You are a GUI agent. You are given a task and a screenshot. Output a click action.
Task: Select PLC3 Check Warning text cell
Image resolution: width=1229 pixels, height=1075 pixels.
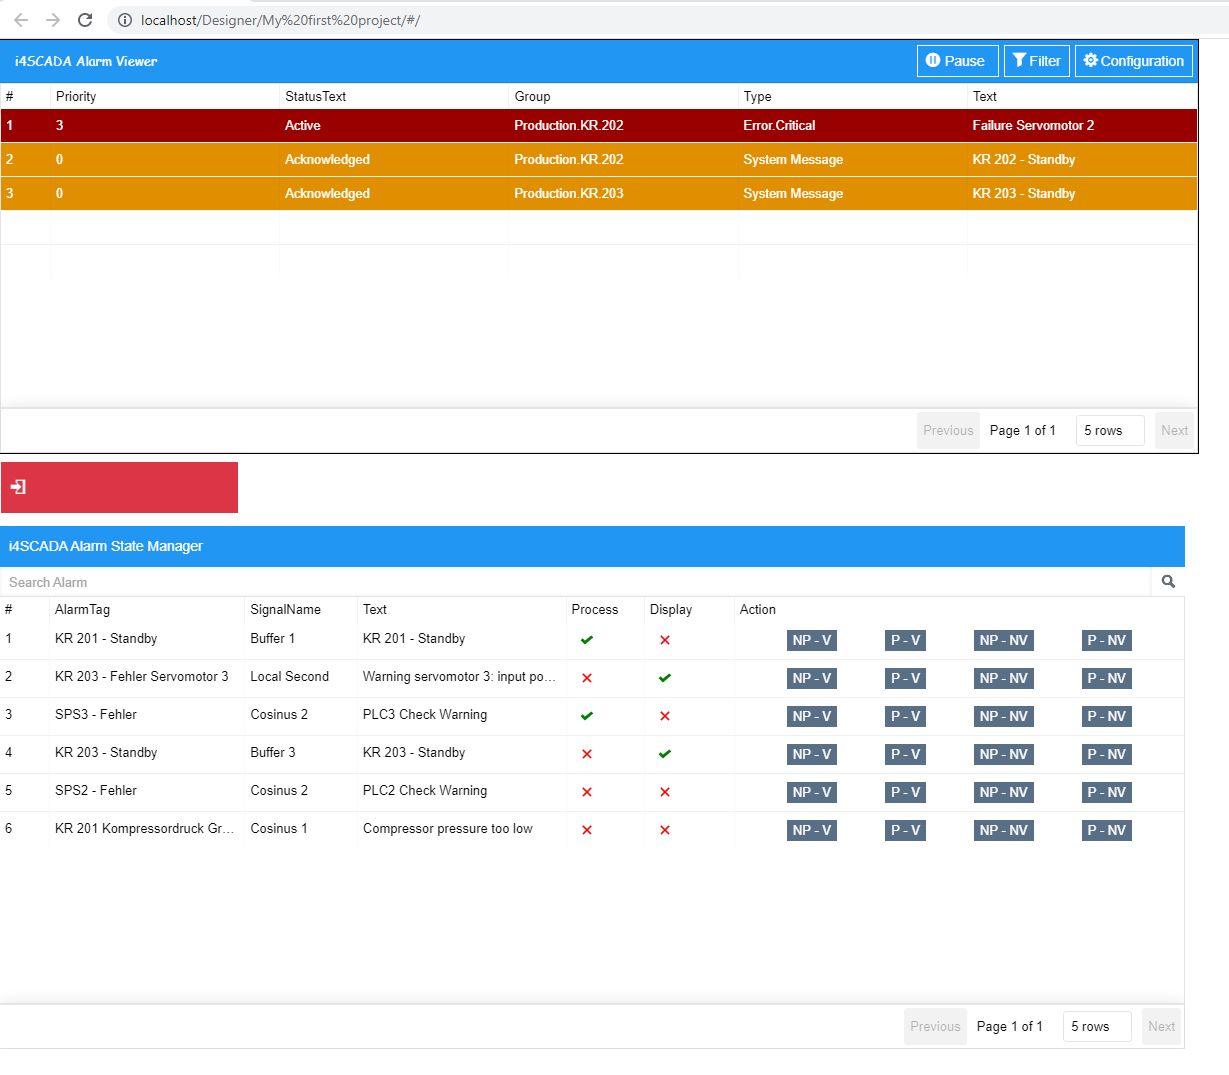tap(425, 714)
